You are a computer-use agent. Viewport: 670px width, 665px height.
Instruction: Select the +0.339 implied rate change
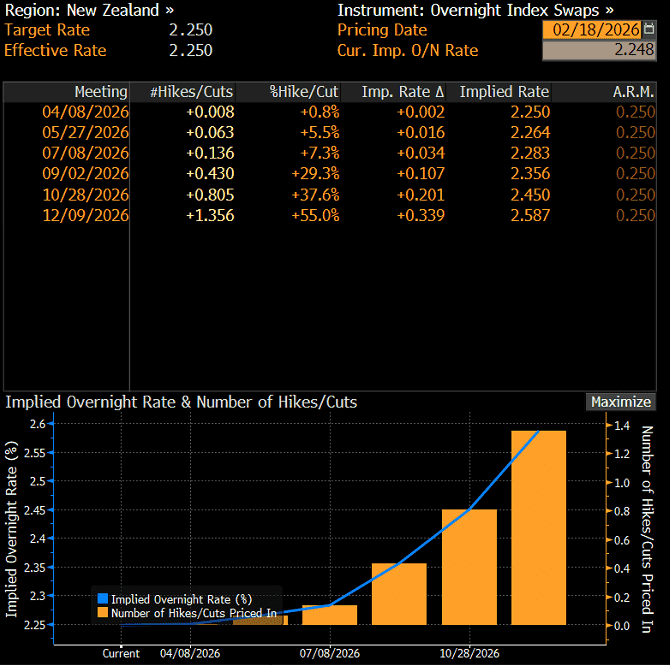tap(421, 215)
